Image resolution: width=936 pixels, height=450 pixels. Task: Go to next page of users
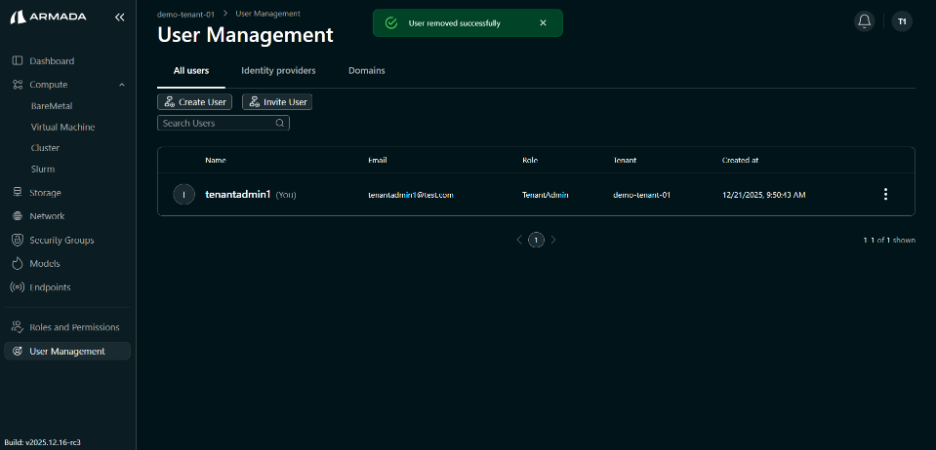point(554,240)
